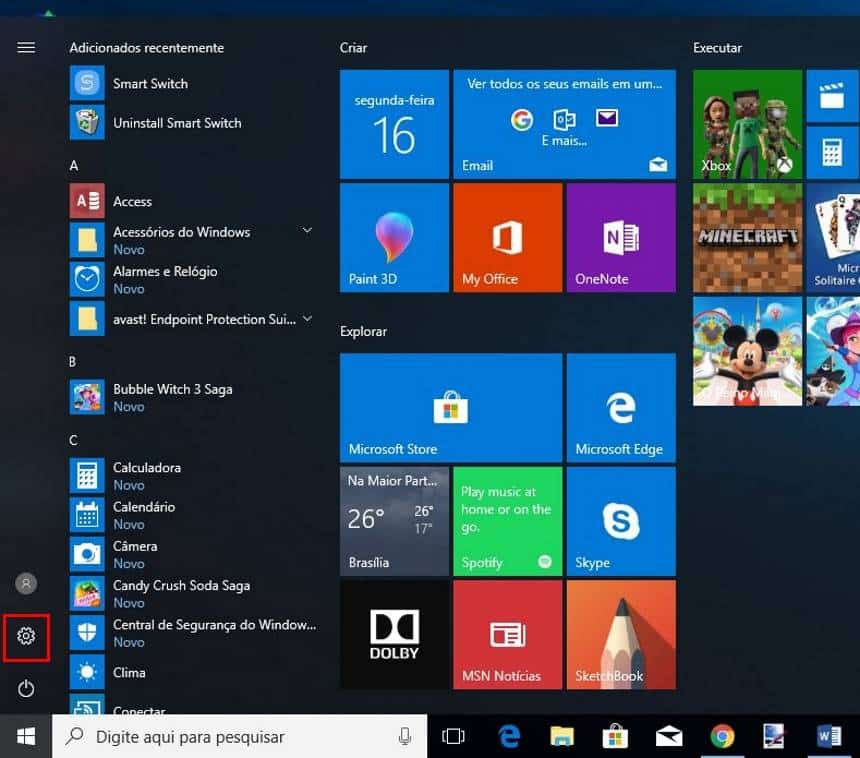This screenshot has width=860, height=758.
Task: Launch Câmera app
Action: pos(192,555)
